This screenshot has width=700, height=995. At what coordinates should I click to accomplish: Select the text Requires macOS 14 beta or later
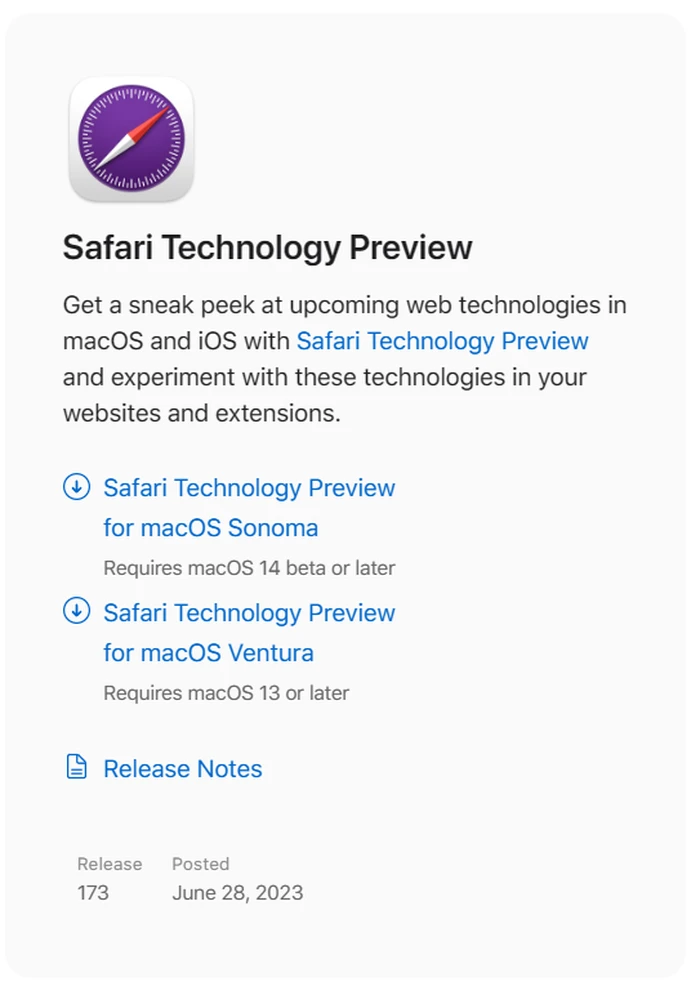click(249, 567)
